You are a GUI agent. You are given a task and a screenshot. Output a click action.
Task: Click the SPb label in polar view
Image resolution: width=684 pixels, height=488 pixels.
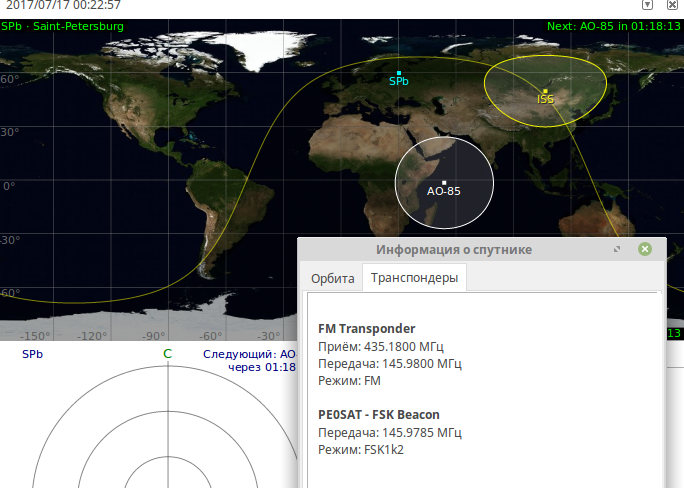click(32, 354)
